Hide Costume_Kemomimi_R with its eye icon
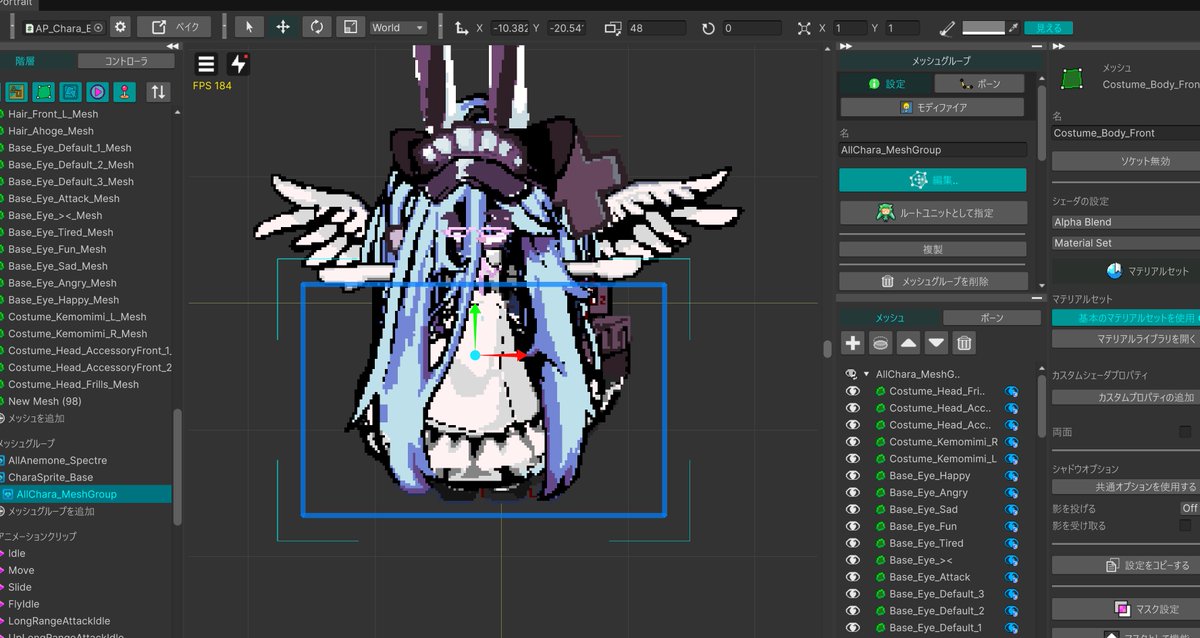 pos(853,441)
